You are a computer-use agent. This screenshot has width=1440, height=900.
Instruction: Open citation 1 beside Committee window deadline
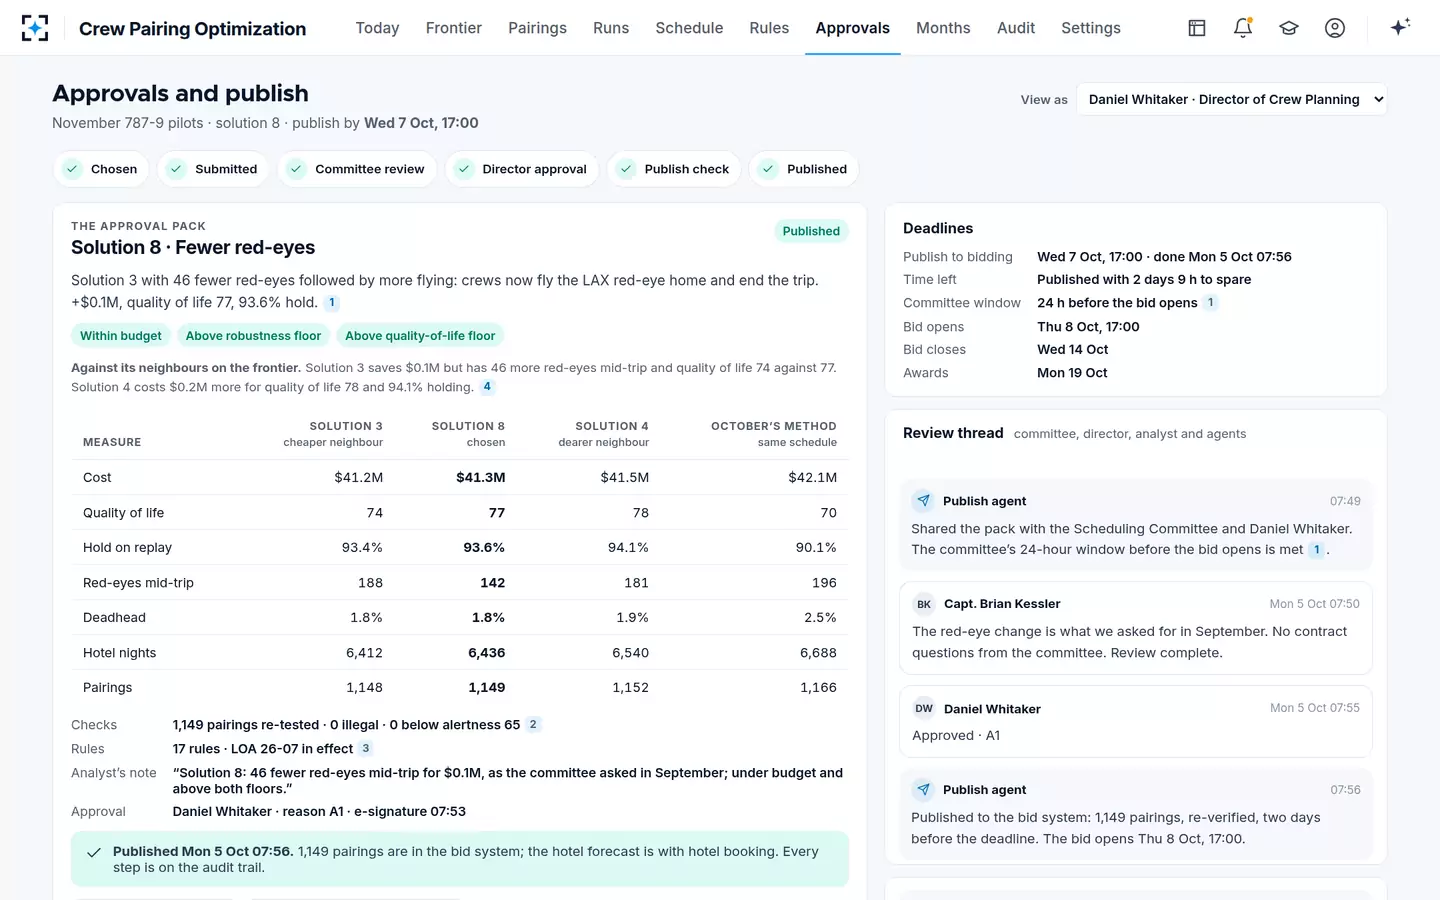tap(1211, 302)
